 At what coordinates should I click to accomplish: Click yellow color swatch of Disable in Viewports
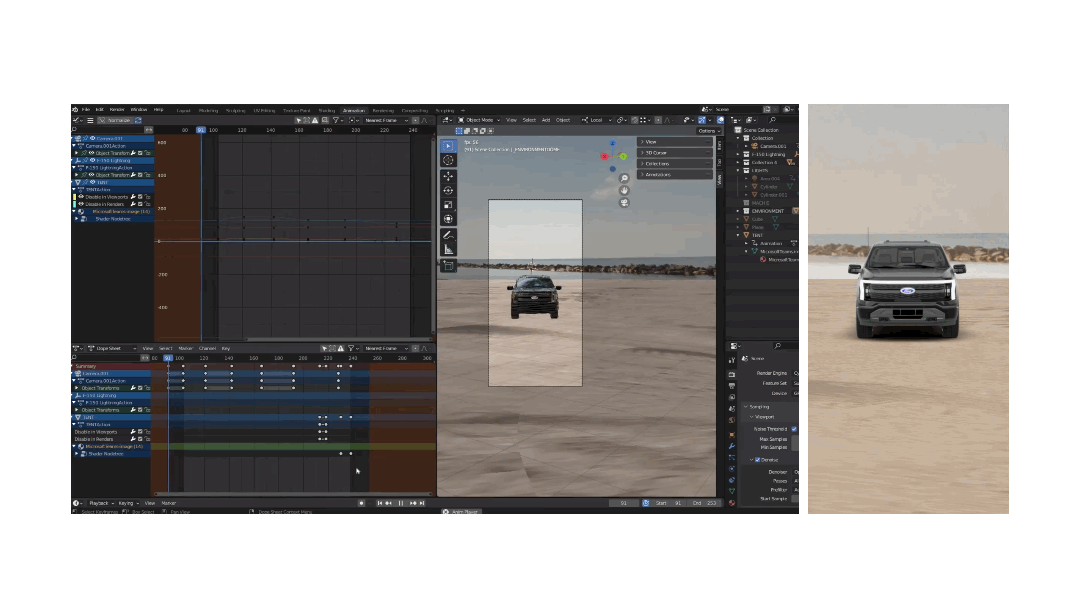pos(74,197)
